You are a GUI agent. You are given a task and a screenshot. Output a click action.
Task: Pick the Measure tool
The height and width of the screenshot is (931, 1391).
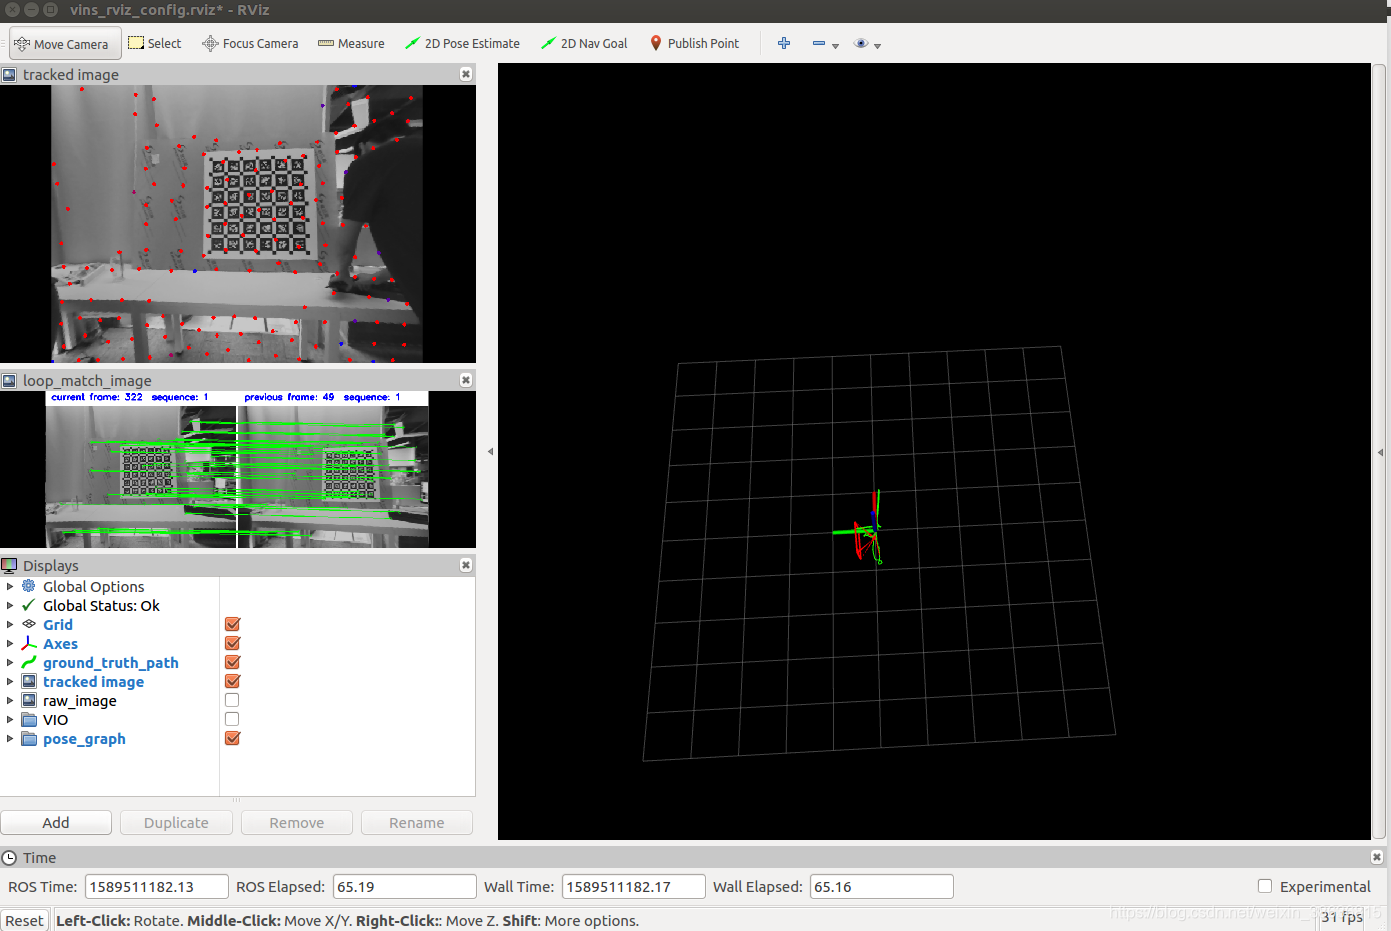[x=351, y=43]
